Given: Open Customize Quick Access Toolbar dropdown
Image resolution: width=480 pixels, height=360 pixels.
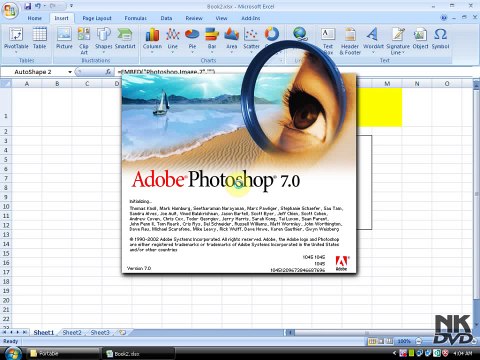Looking at the screenshot, I should point(71,6).
